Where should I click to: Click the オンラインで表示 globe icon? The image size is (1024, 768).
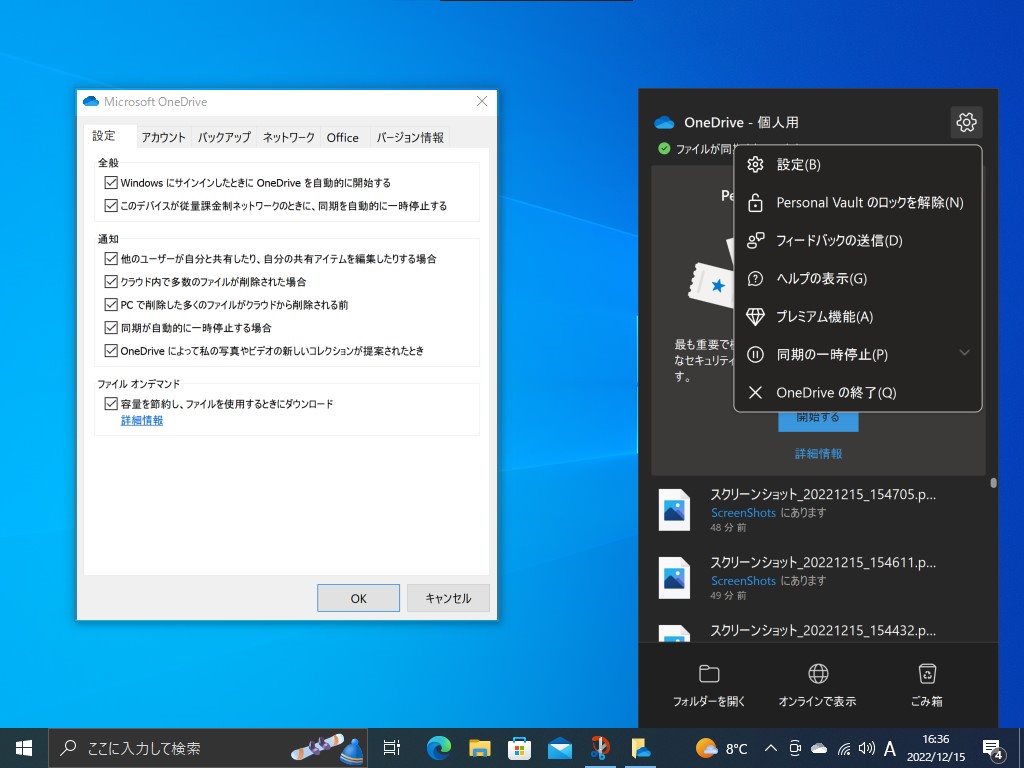pos(817,673)
